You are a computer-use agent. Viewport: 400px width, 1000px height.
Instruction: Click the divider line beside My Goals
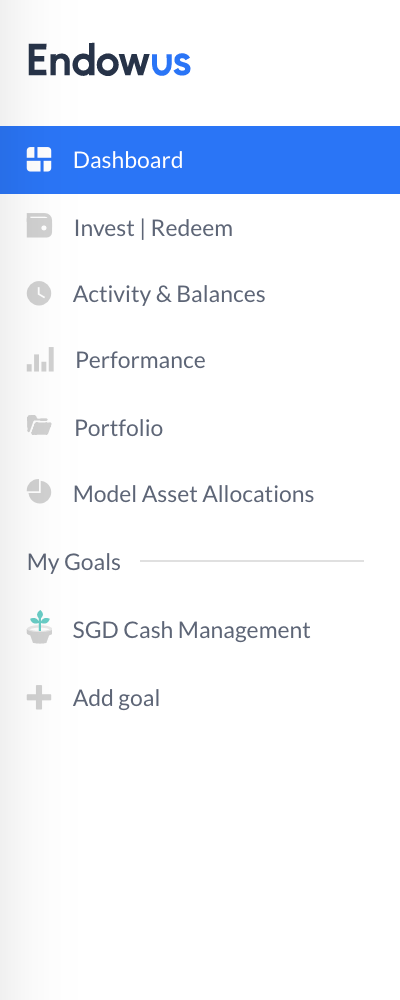click(x=252, y=561)
